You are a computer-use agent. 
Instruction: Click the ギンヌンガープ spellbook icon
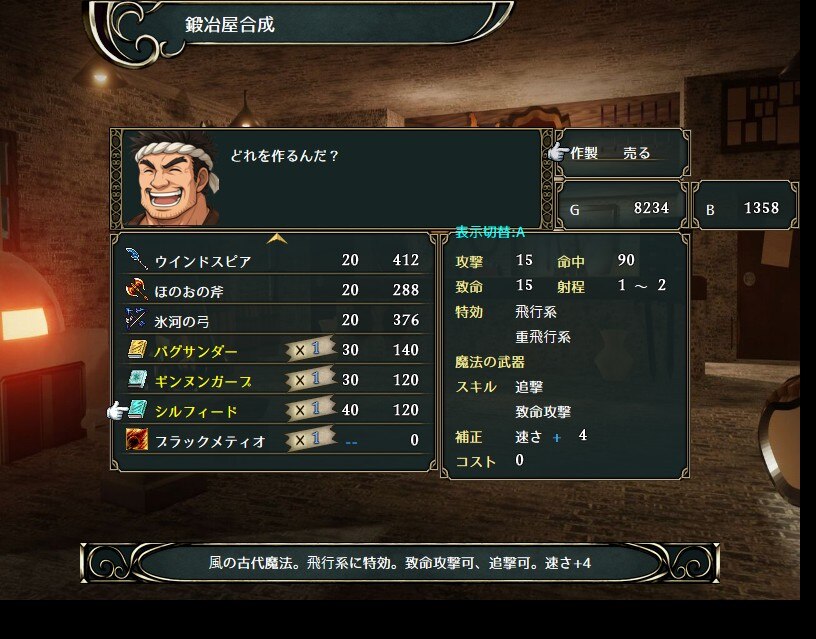point(137,379)
